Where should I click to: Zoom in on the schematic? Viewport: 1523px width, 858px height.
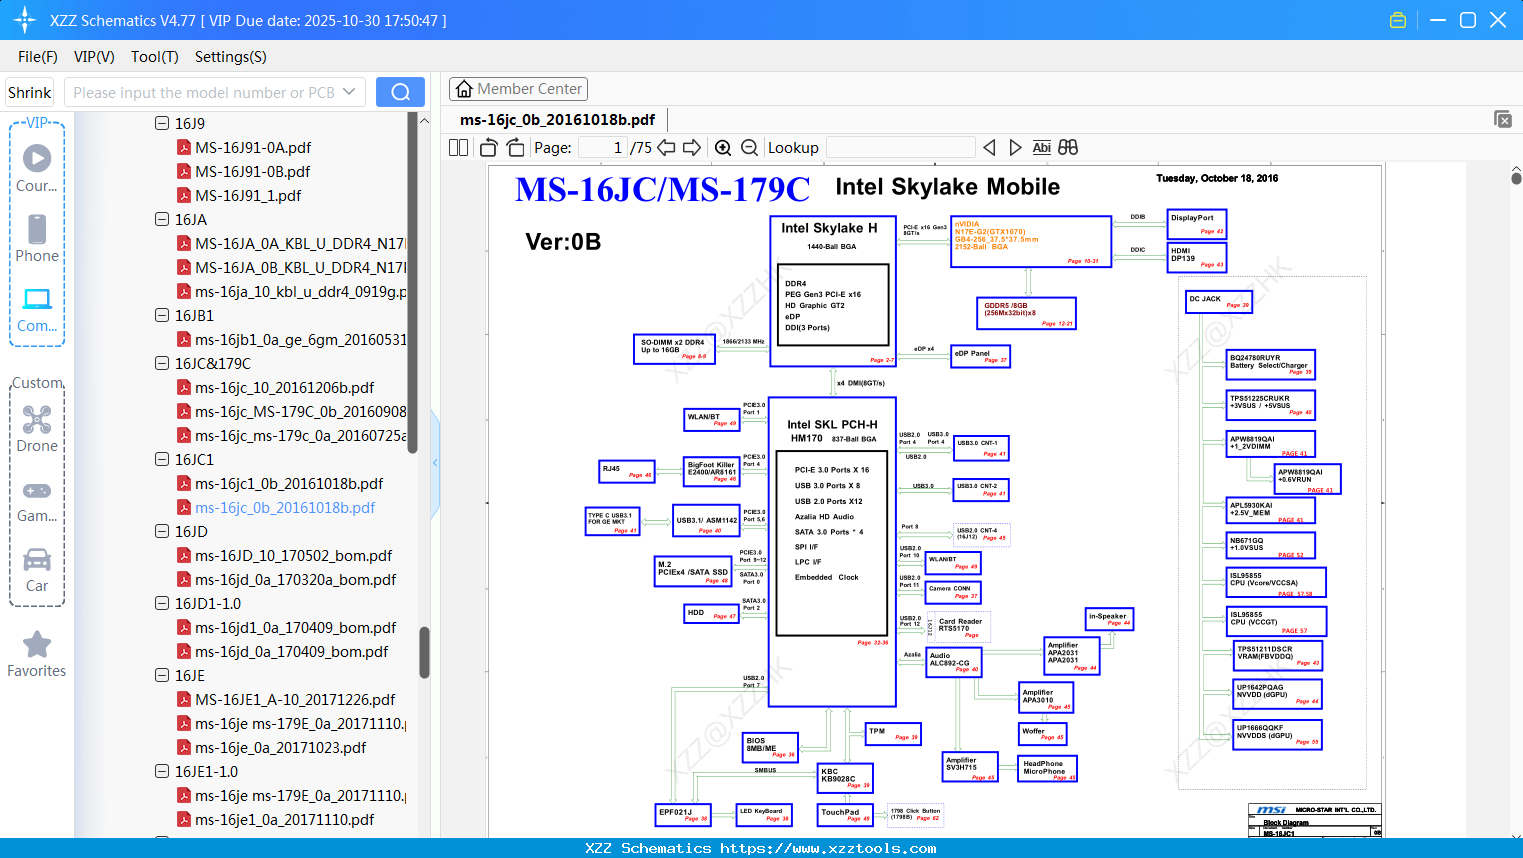click(x=723, y=148)
